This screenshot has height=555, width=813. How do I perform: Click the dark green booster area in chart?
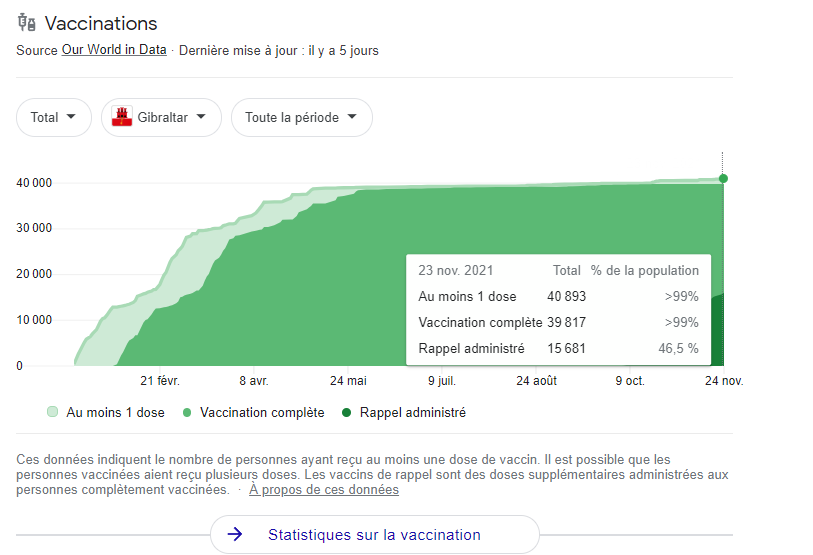coord(718,332)
